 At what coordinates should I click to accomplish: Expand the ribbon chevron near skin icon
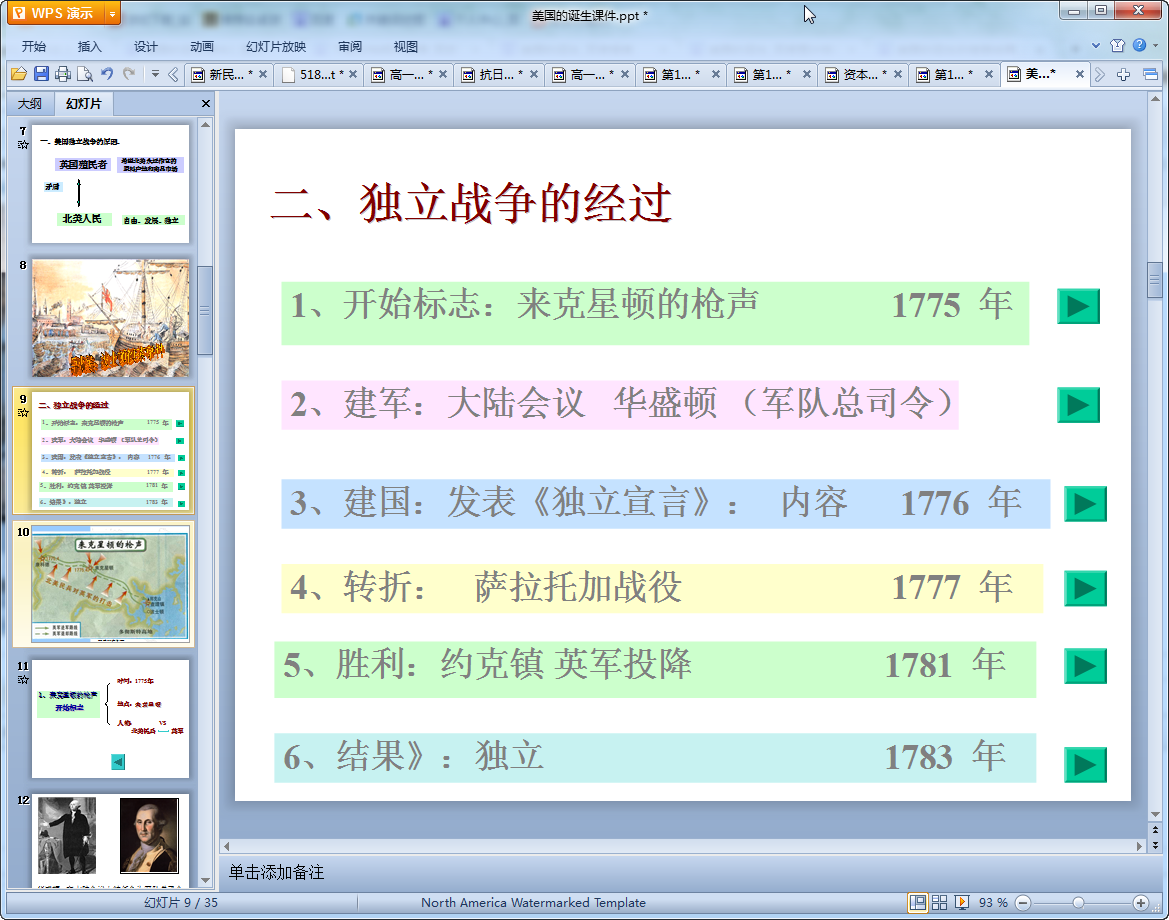point(1096,45)
